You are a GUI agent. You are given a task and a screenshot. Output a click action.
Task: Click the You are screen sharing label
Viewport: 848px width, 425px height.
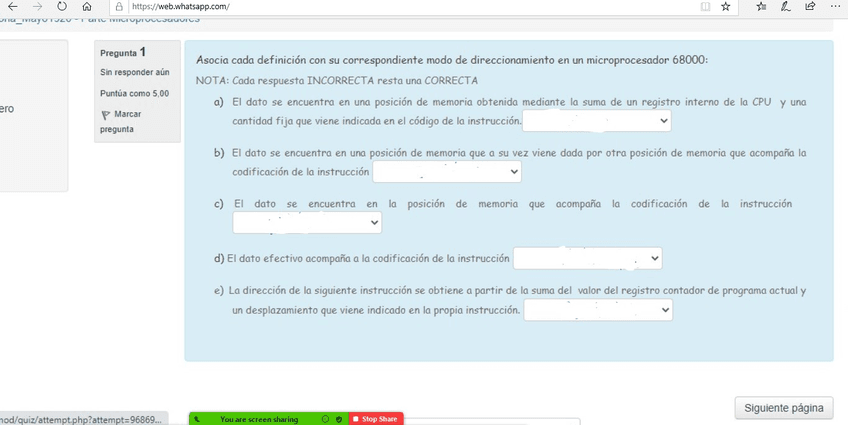(259, 419)
